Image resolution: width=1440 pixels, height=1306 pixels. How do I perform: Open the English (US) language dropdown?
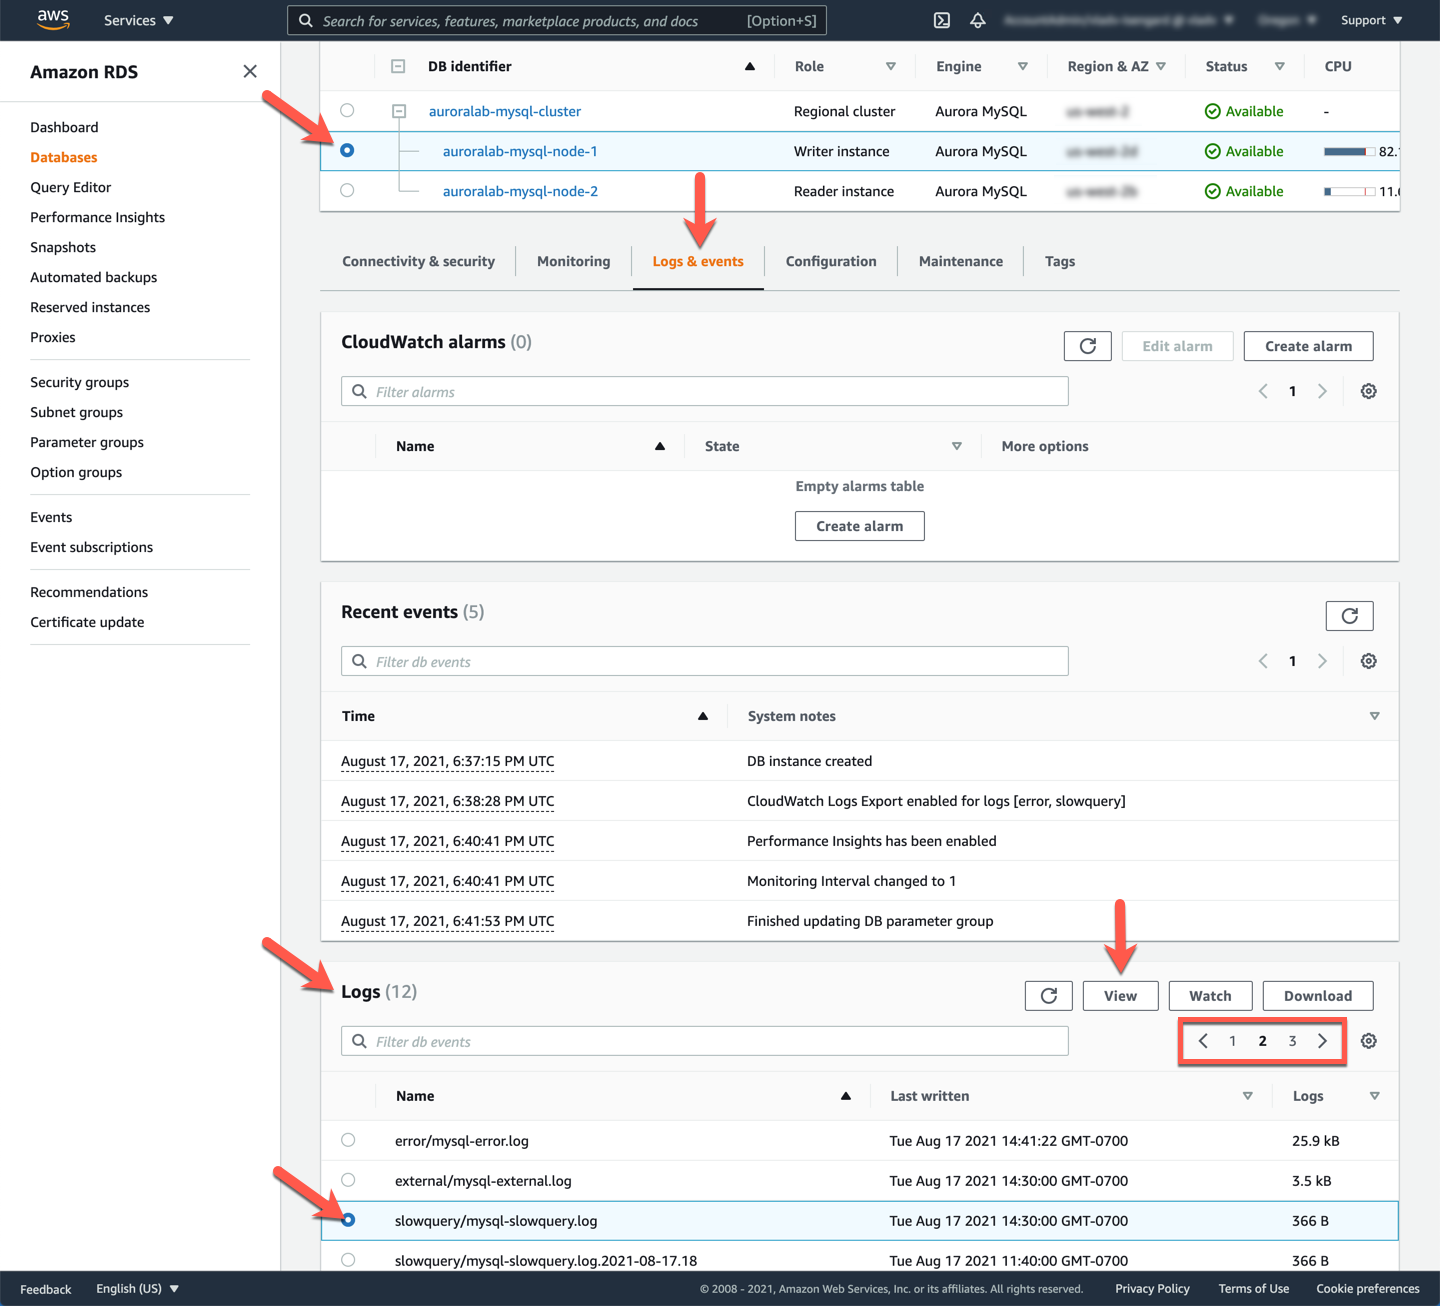[x=137, y=1288]
